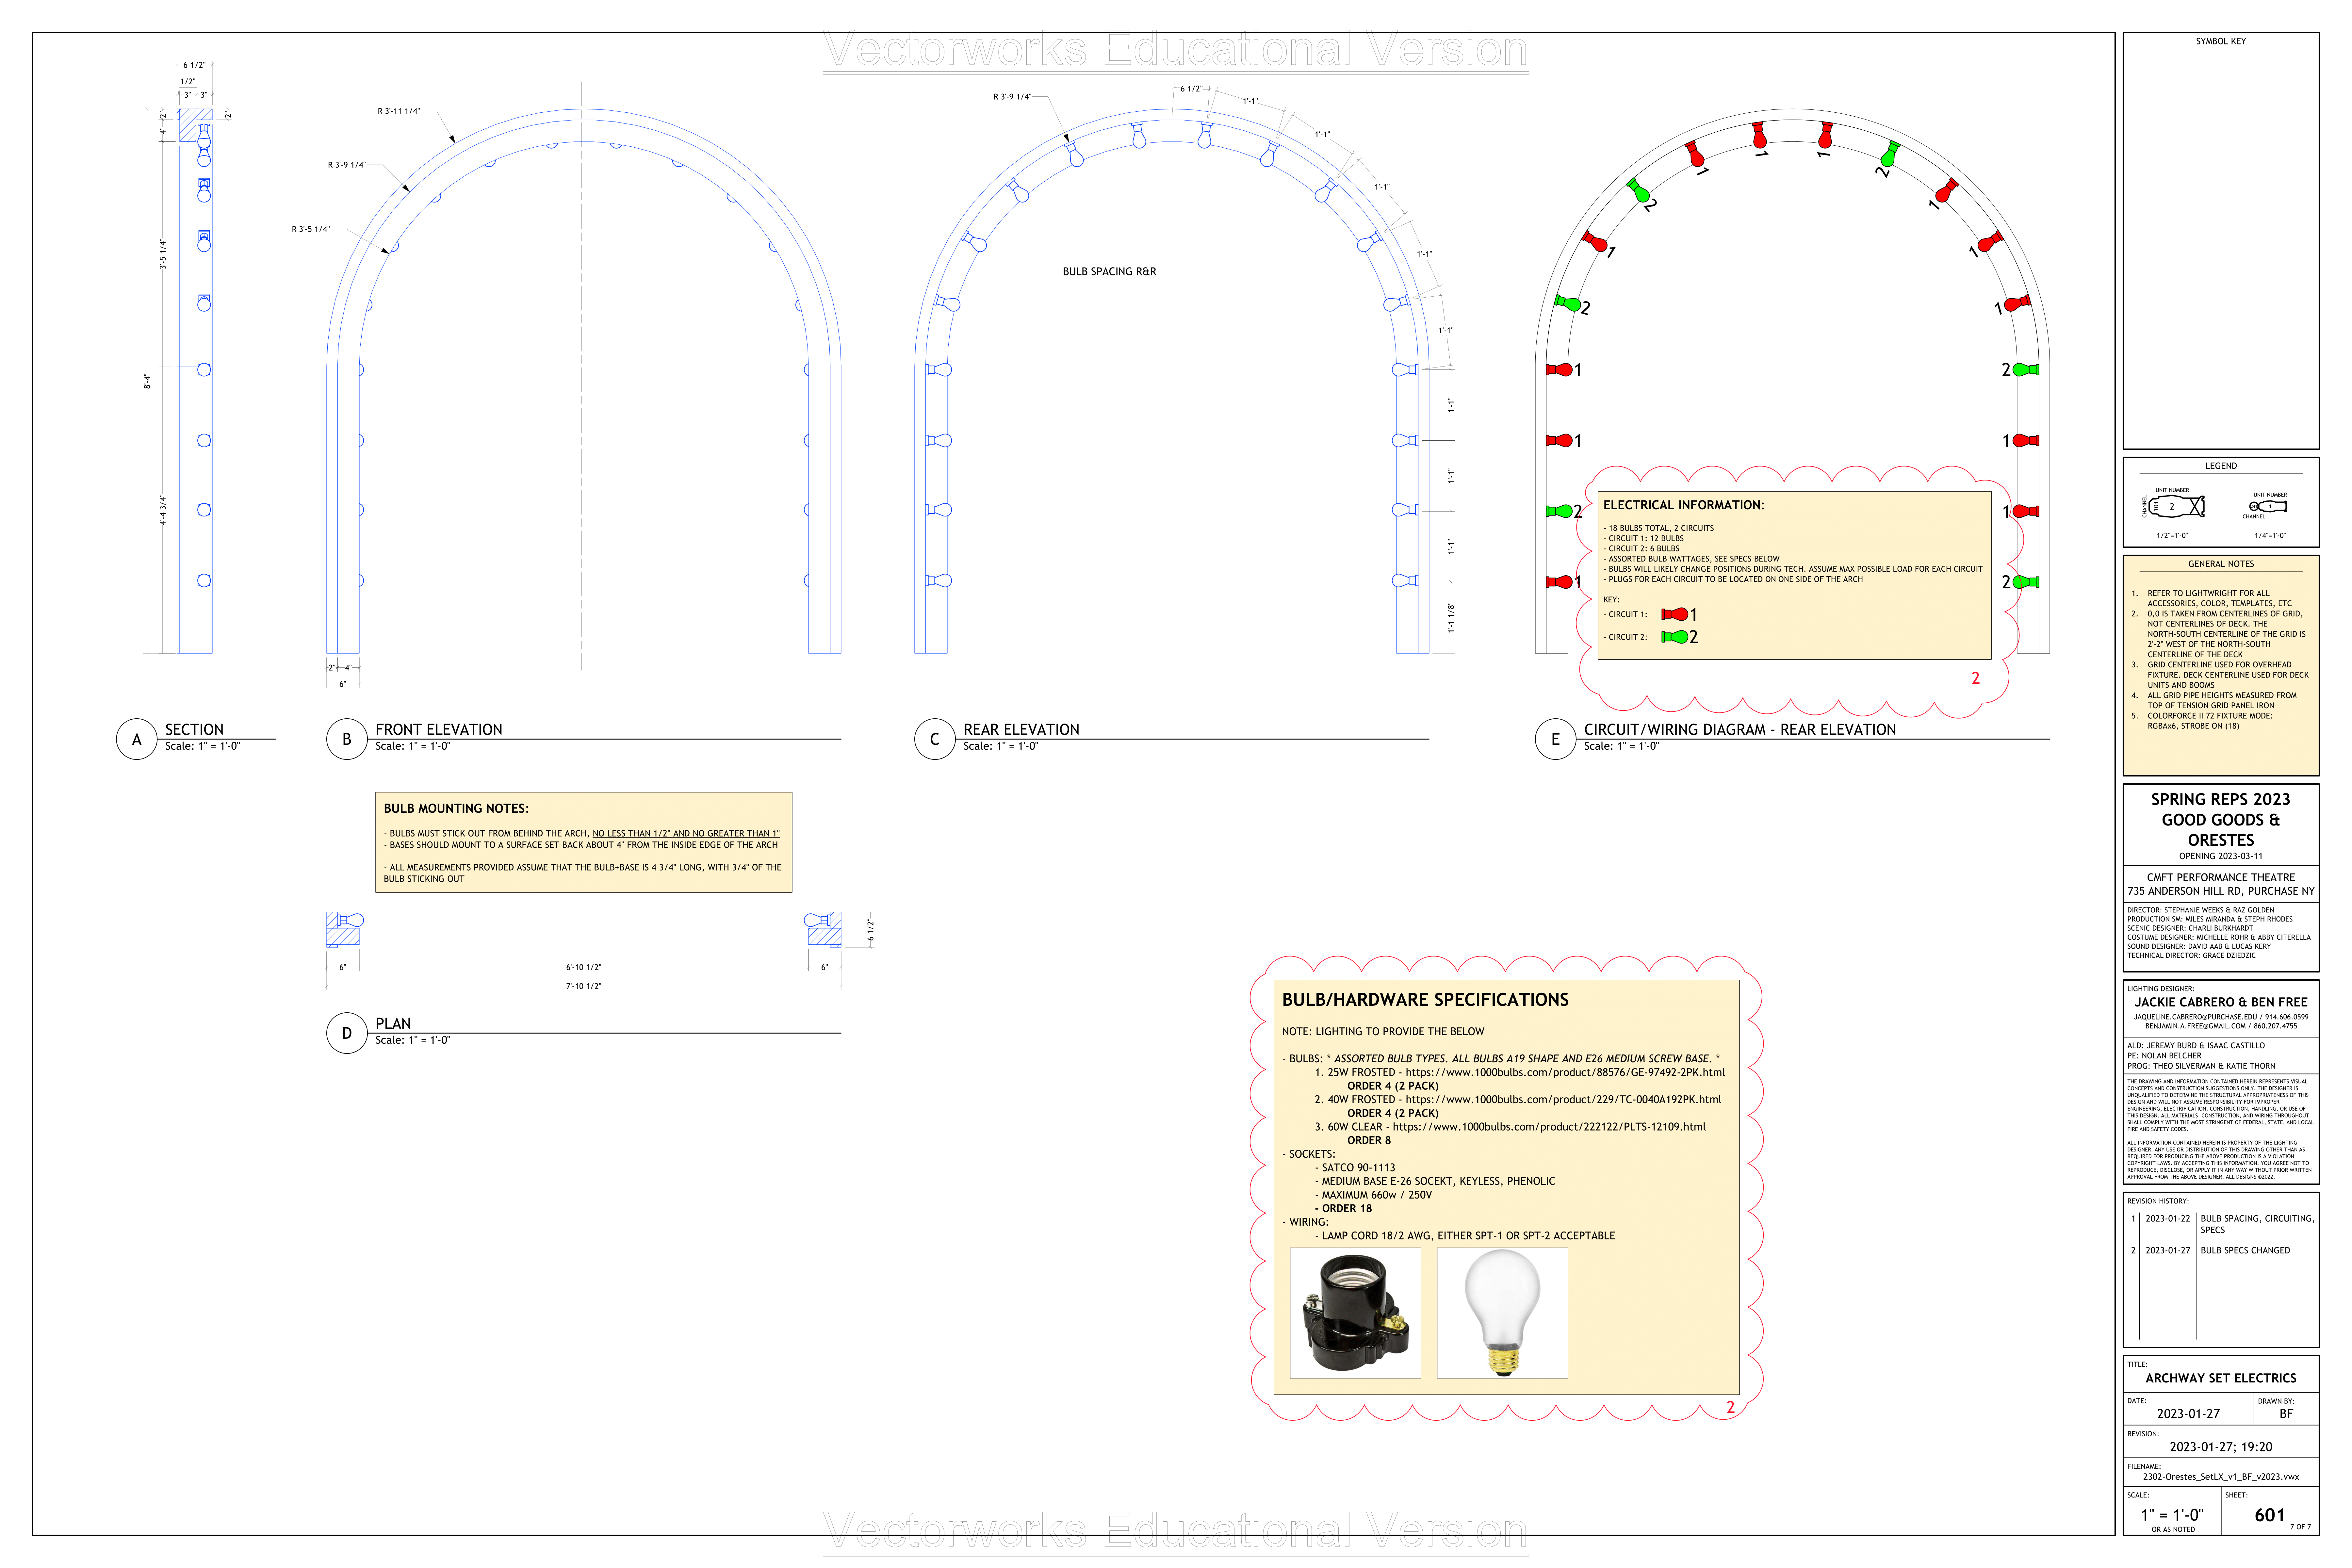Click the view marker circle labeled E
This screenshot has height=1568, width=2352.
tap(1555, 739)
